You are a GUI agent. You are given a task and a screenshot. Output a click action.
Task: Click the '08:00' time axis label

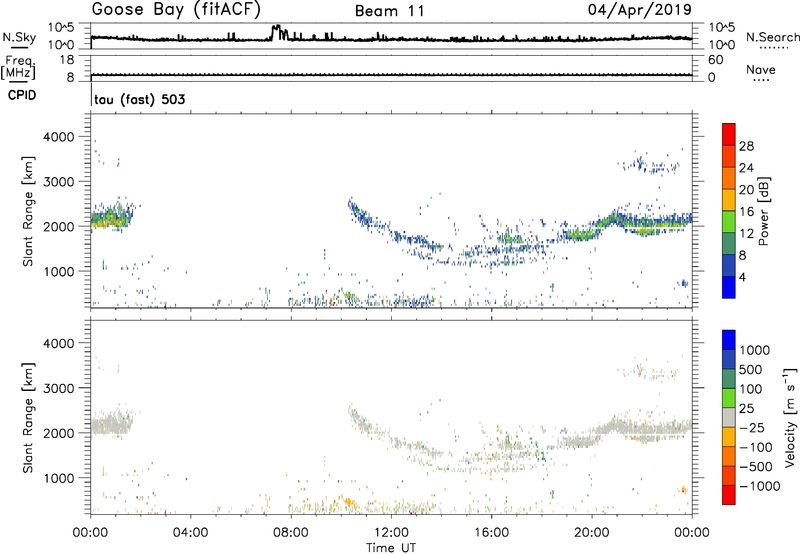291,533
